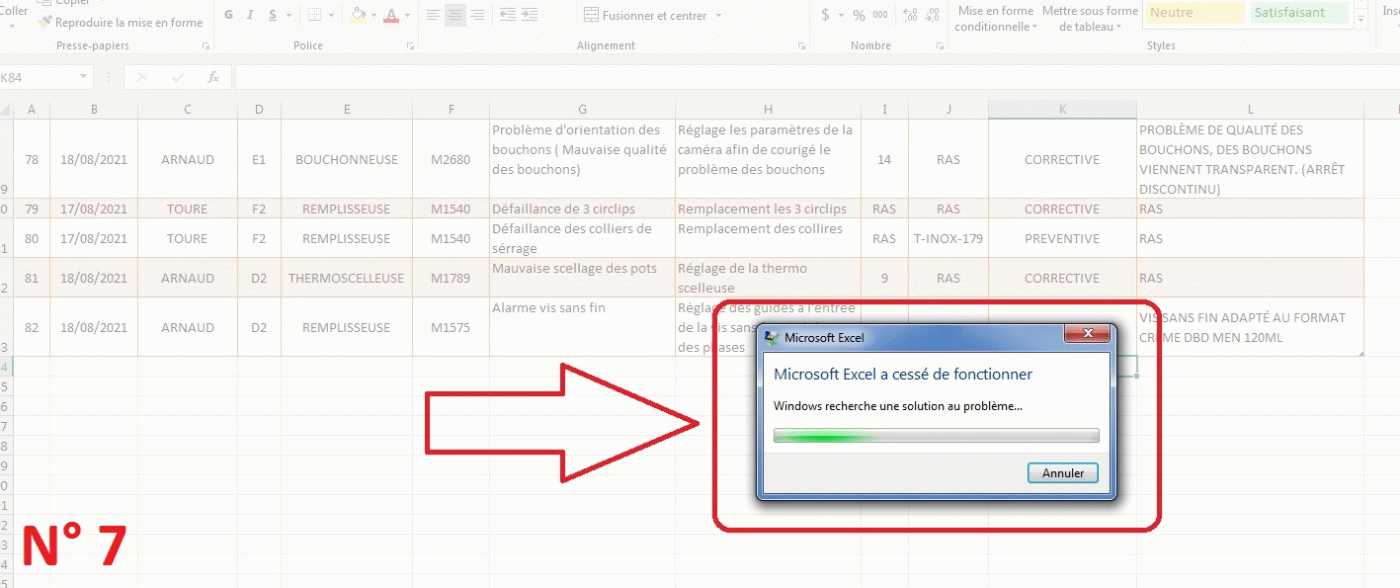1400x588 pixels.
Task: Click the Coller paste button
Action: click(x=14, y=10)
